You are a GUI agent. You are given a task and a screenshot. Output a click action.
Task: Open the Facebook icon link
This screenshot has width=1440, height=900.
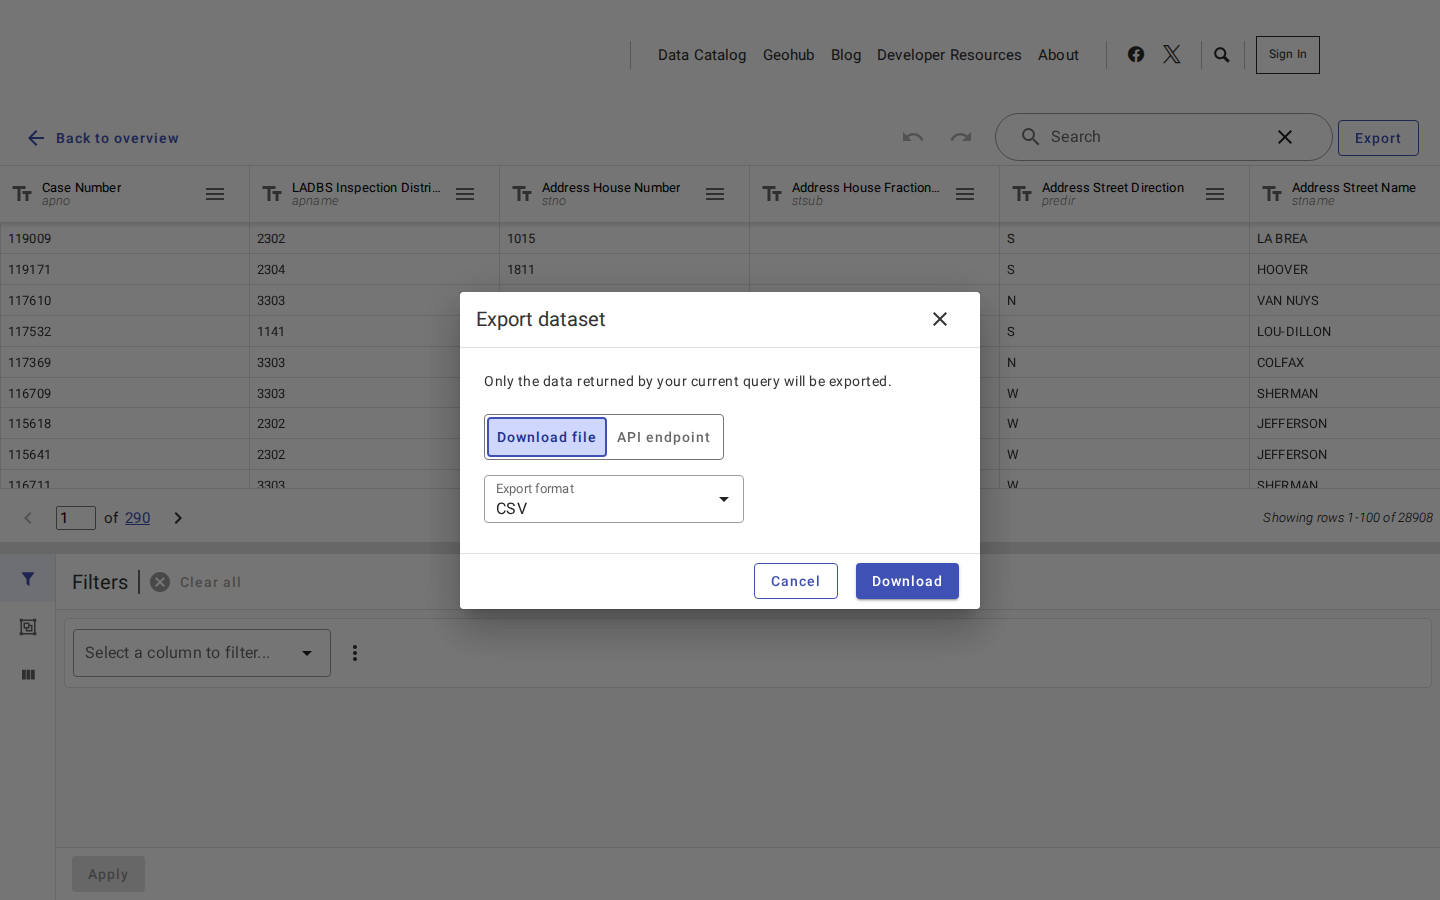coord(1136,54)
